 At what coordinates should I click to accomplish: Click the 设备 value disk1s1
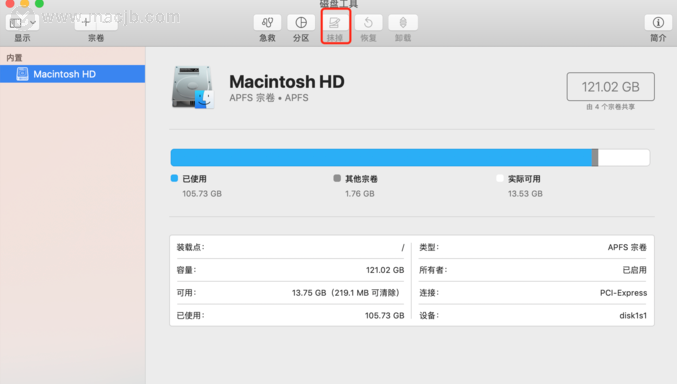pyautogui.click(x=633, y=316)
